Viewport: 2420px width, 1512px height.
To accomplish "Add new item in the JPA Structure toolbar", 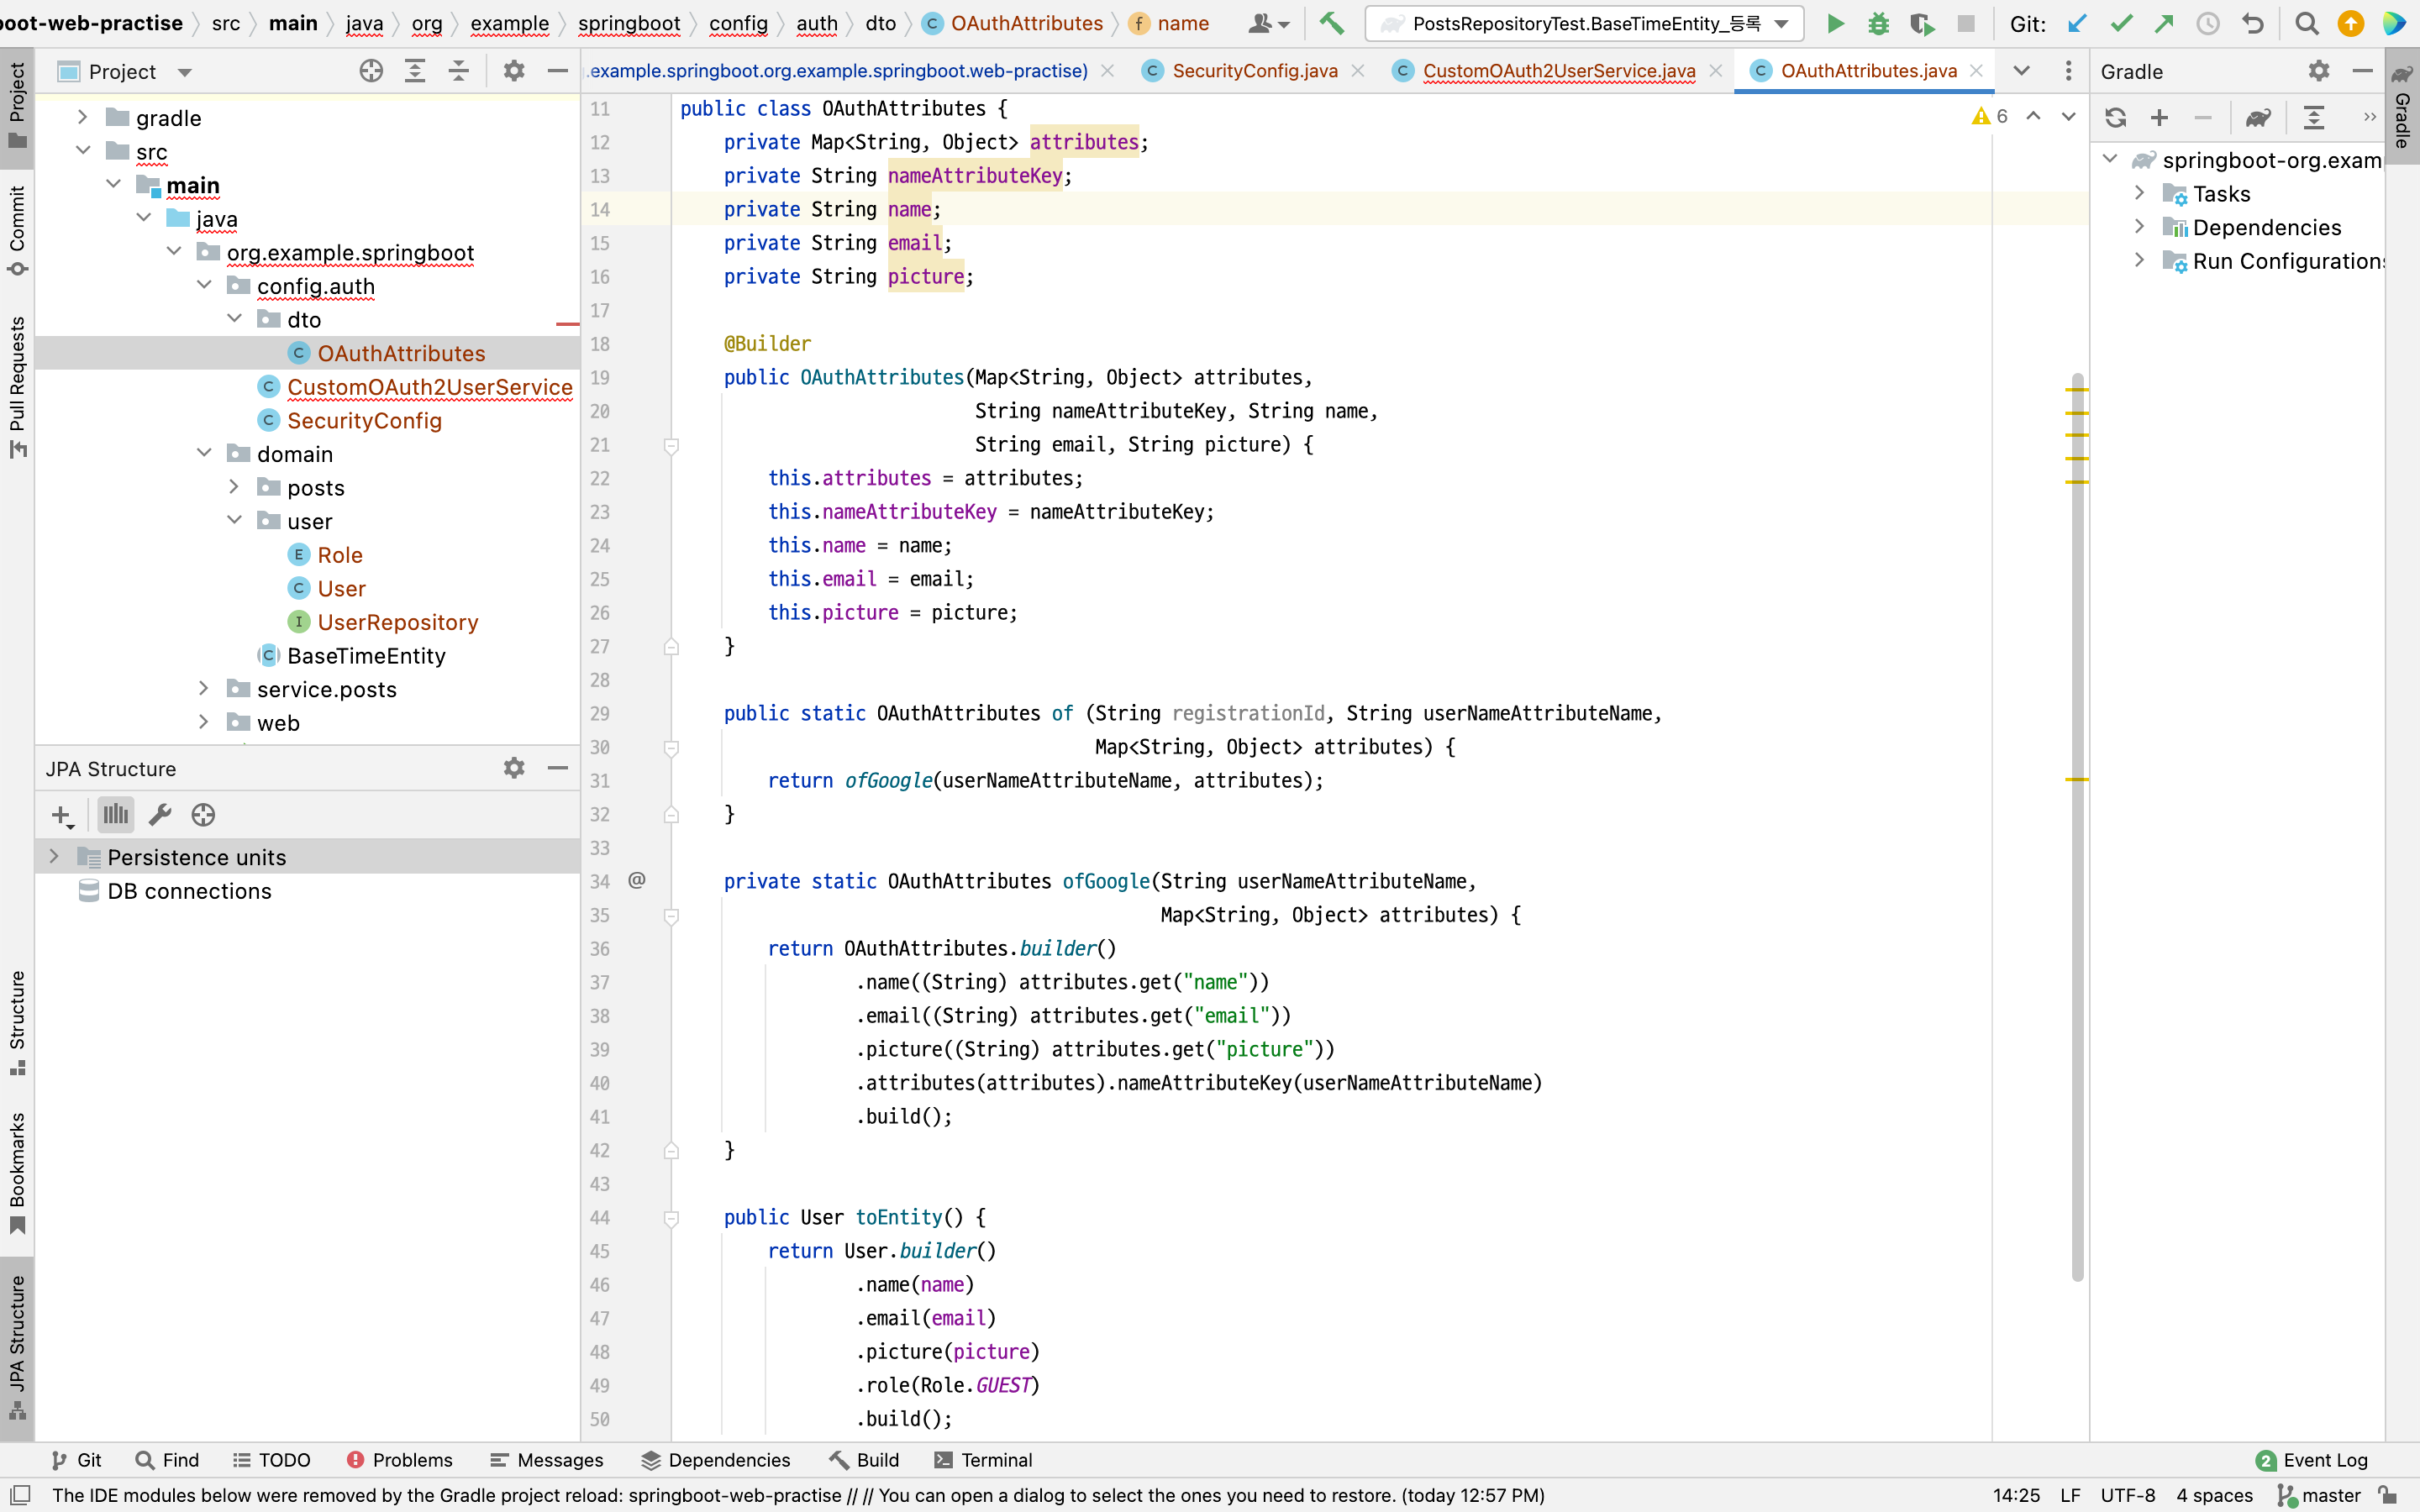I will (62, 816).
